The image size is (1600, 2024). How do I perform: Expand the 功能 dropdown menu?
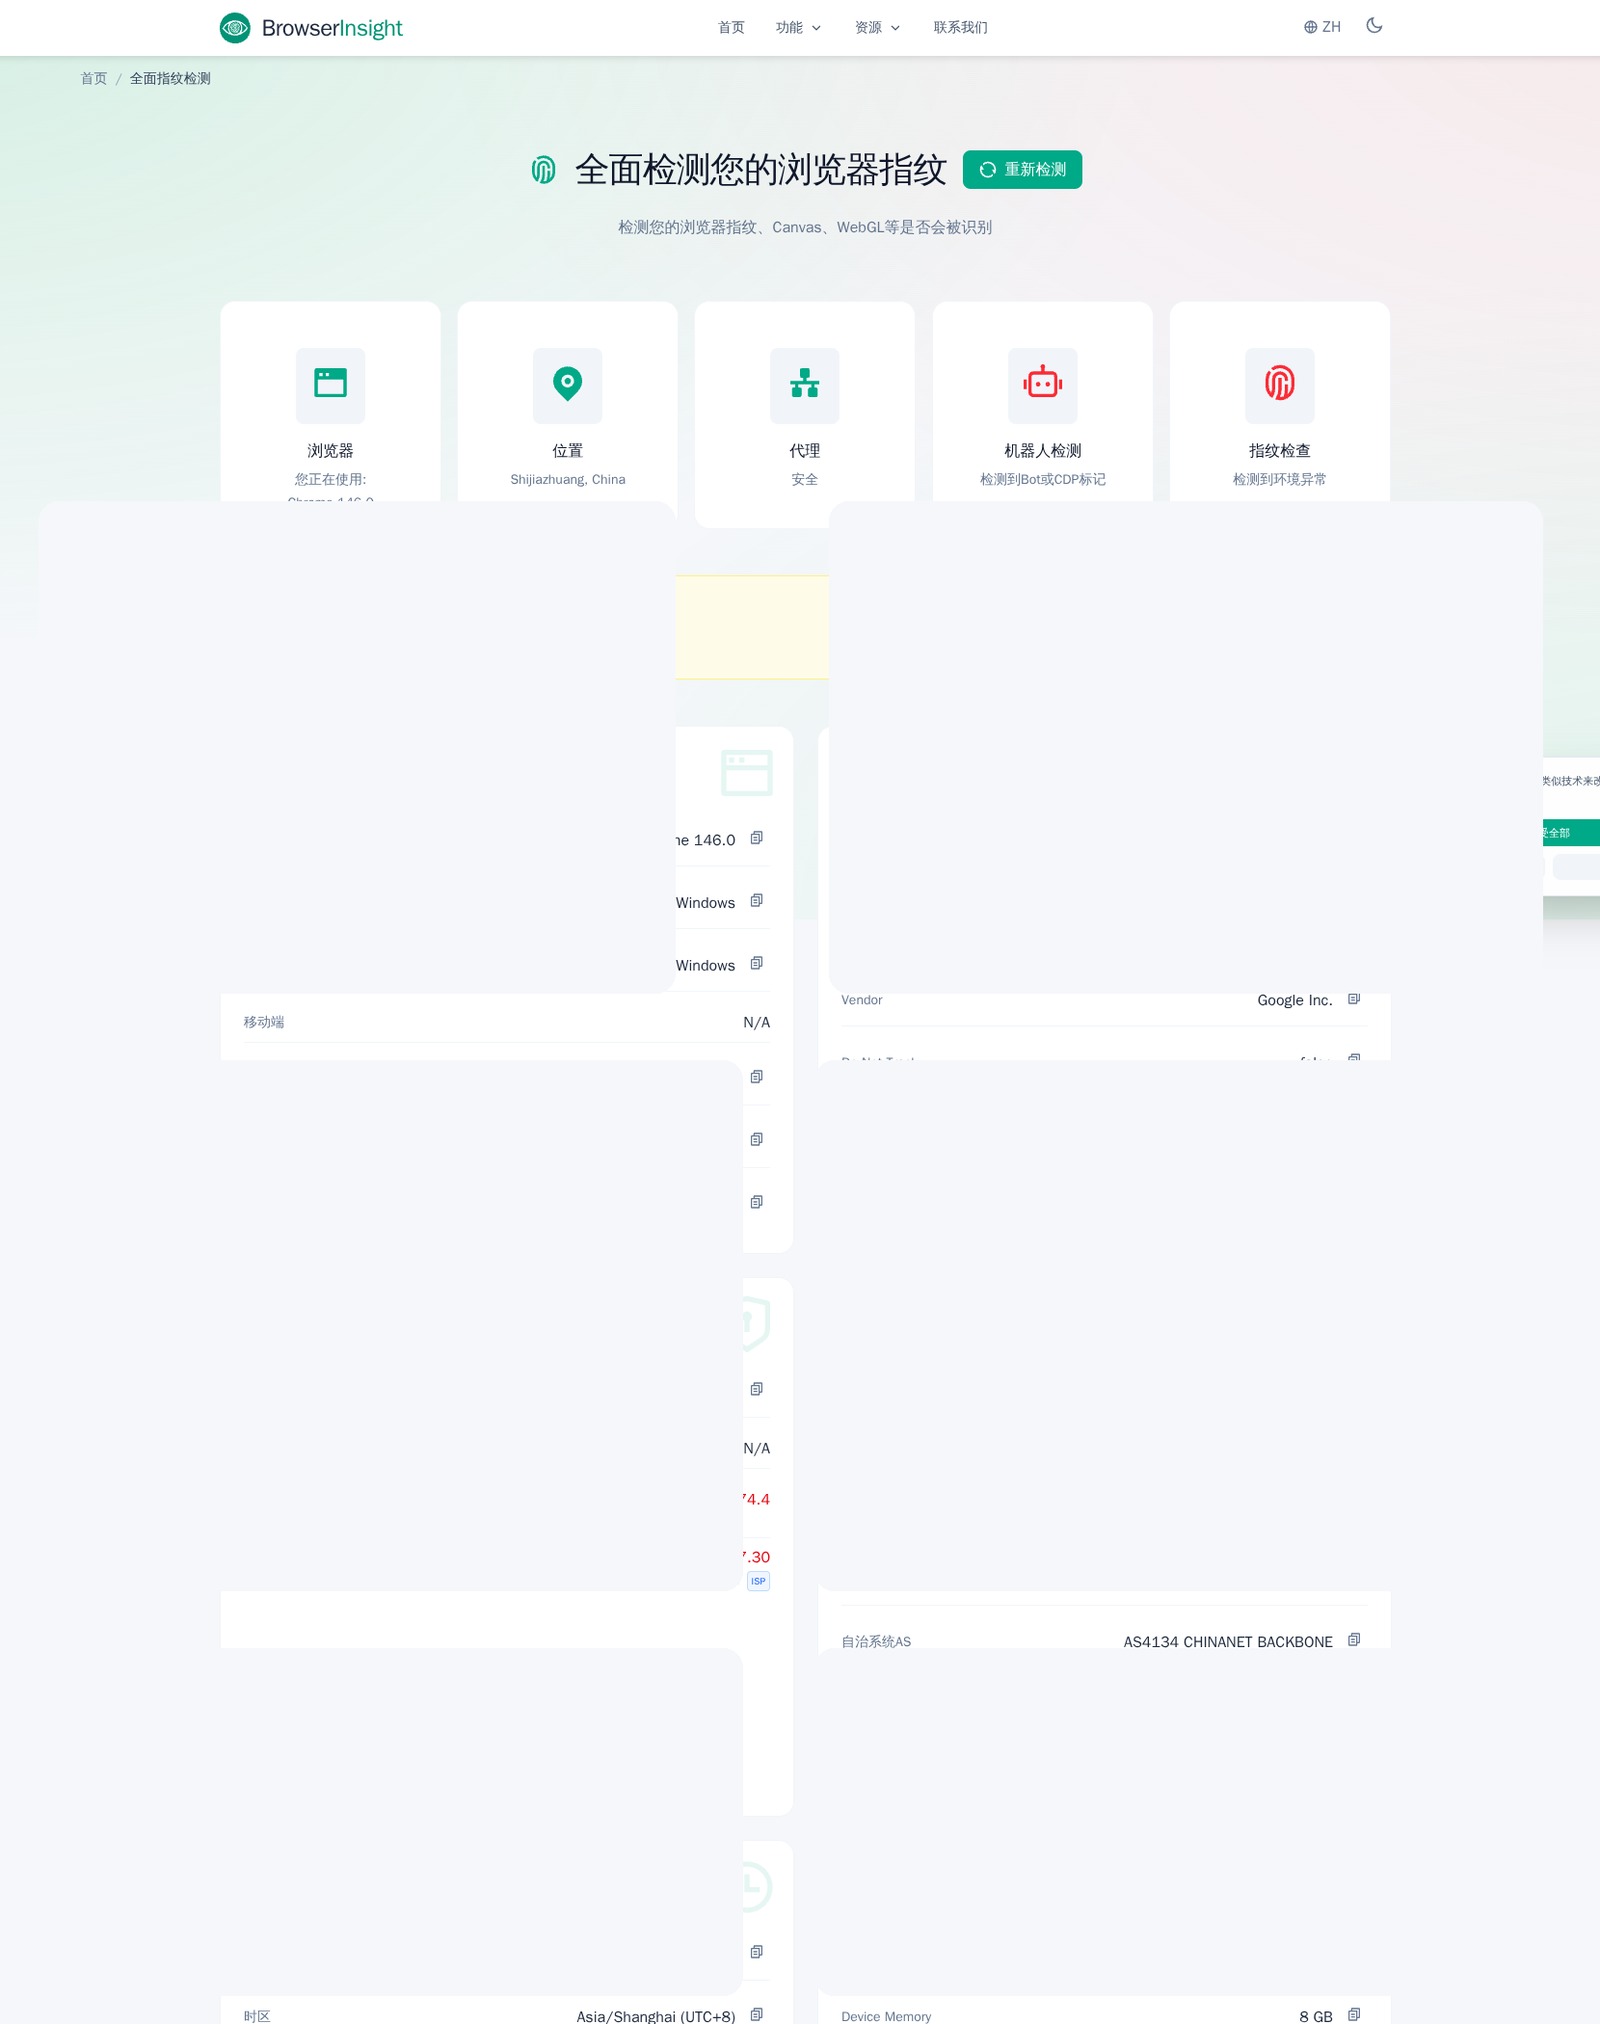point(798,28)
